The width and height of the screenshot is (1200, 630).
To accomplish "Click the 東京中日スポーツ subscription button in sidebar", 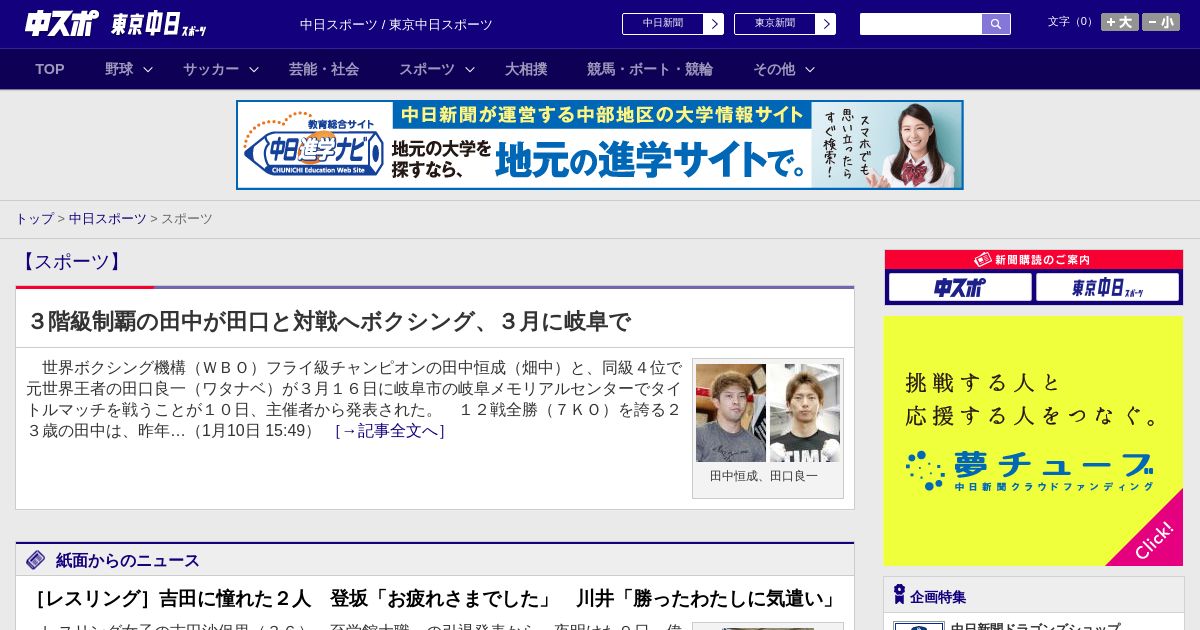I will [x=1107, y=288].
